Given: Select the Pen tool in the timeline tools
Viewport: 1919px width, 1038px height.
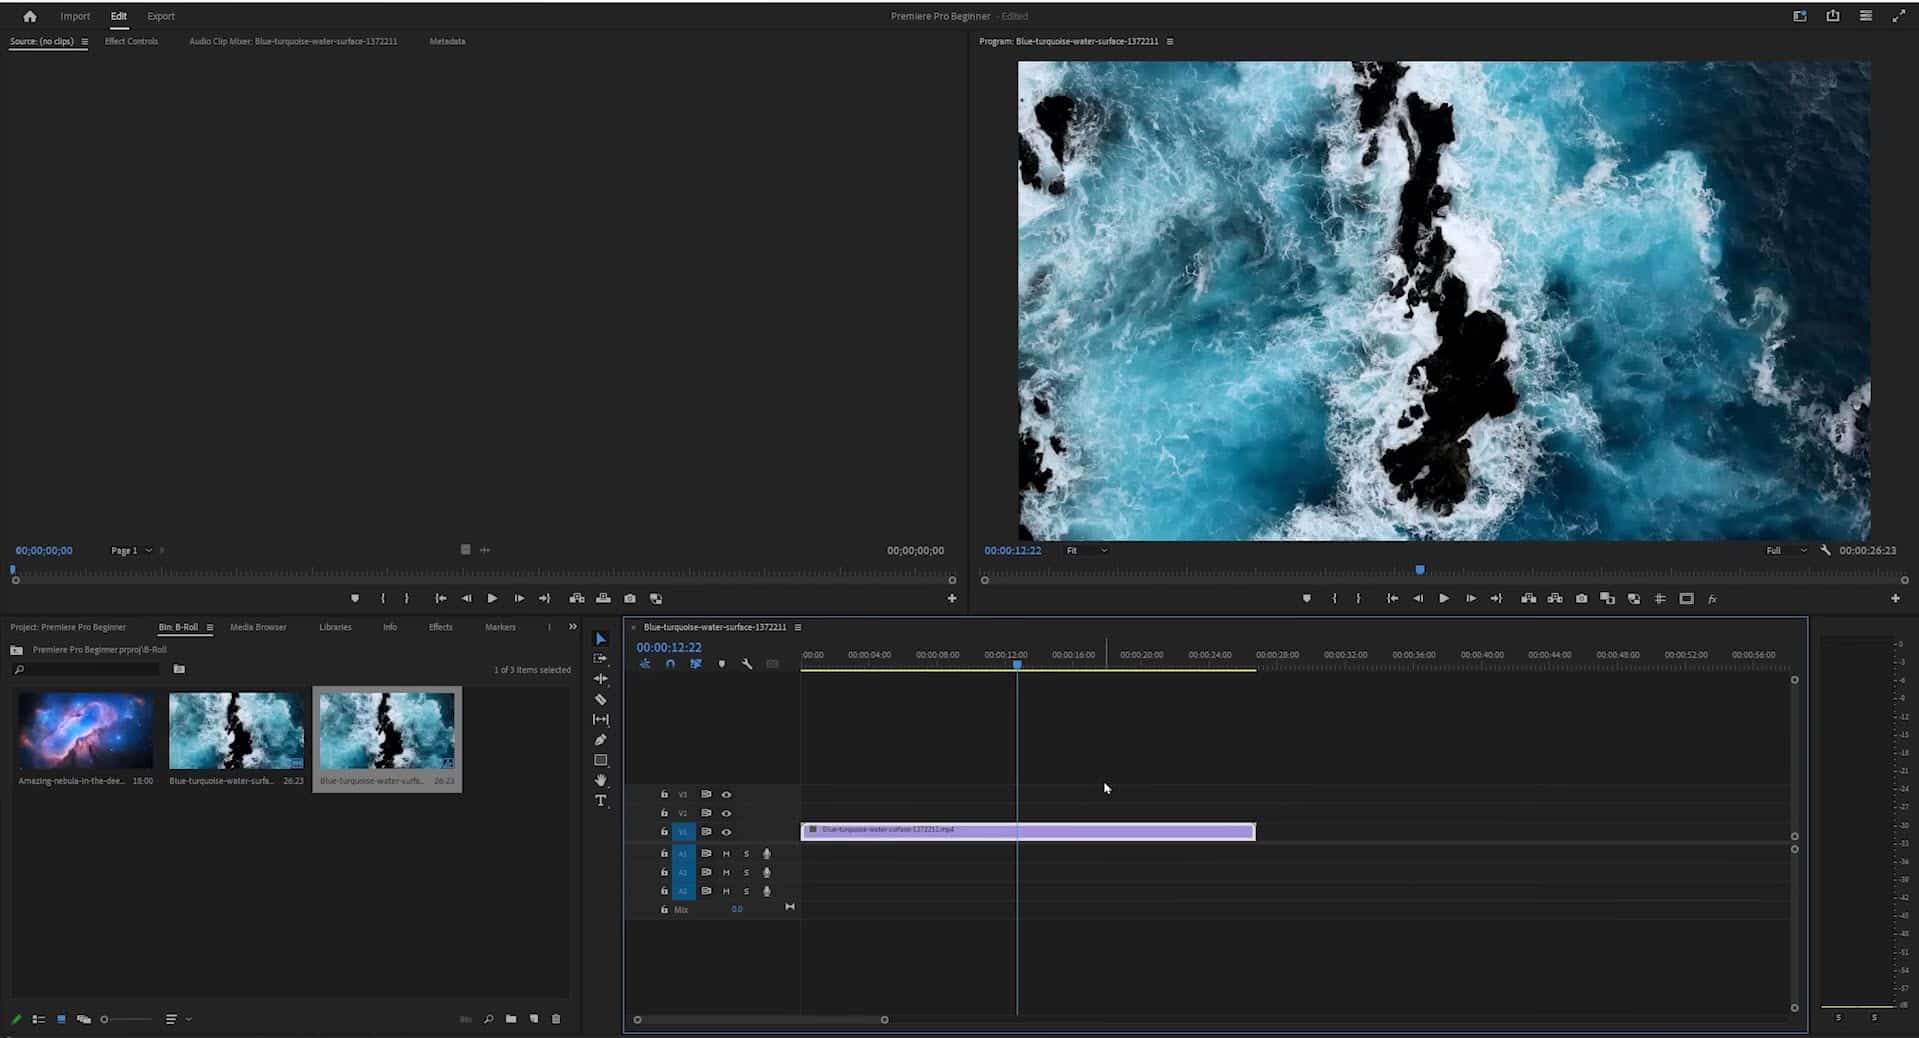Looking at the screenshot, I should click(x=600, y=740).
